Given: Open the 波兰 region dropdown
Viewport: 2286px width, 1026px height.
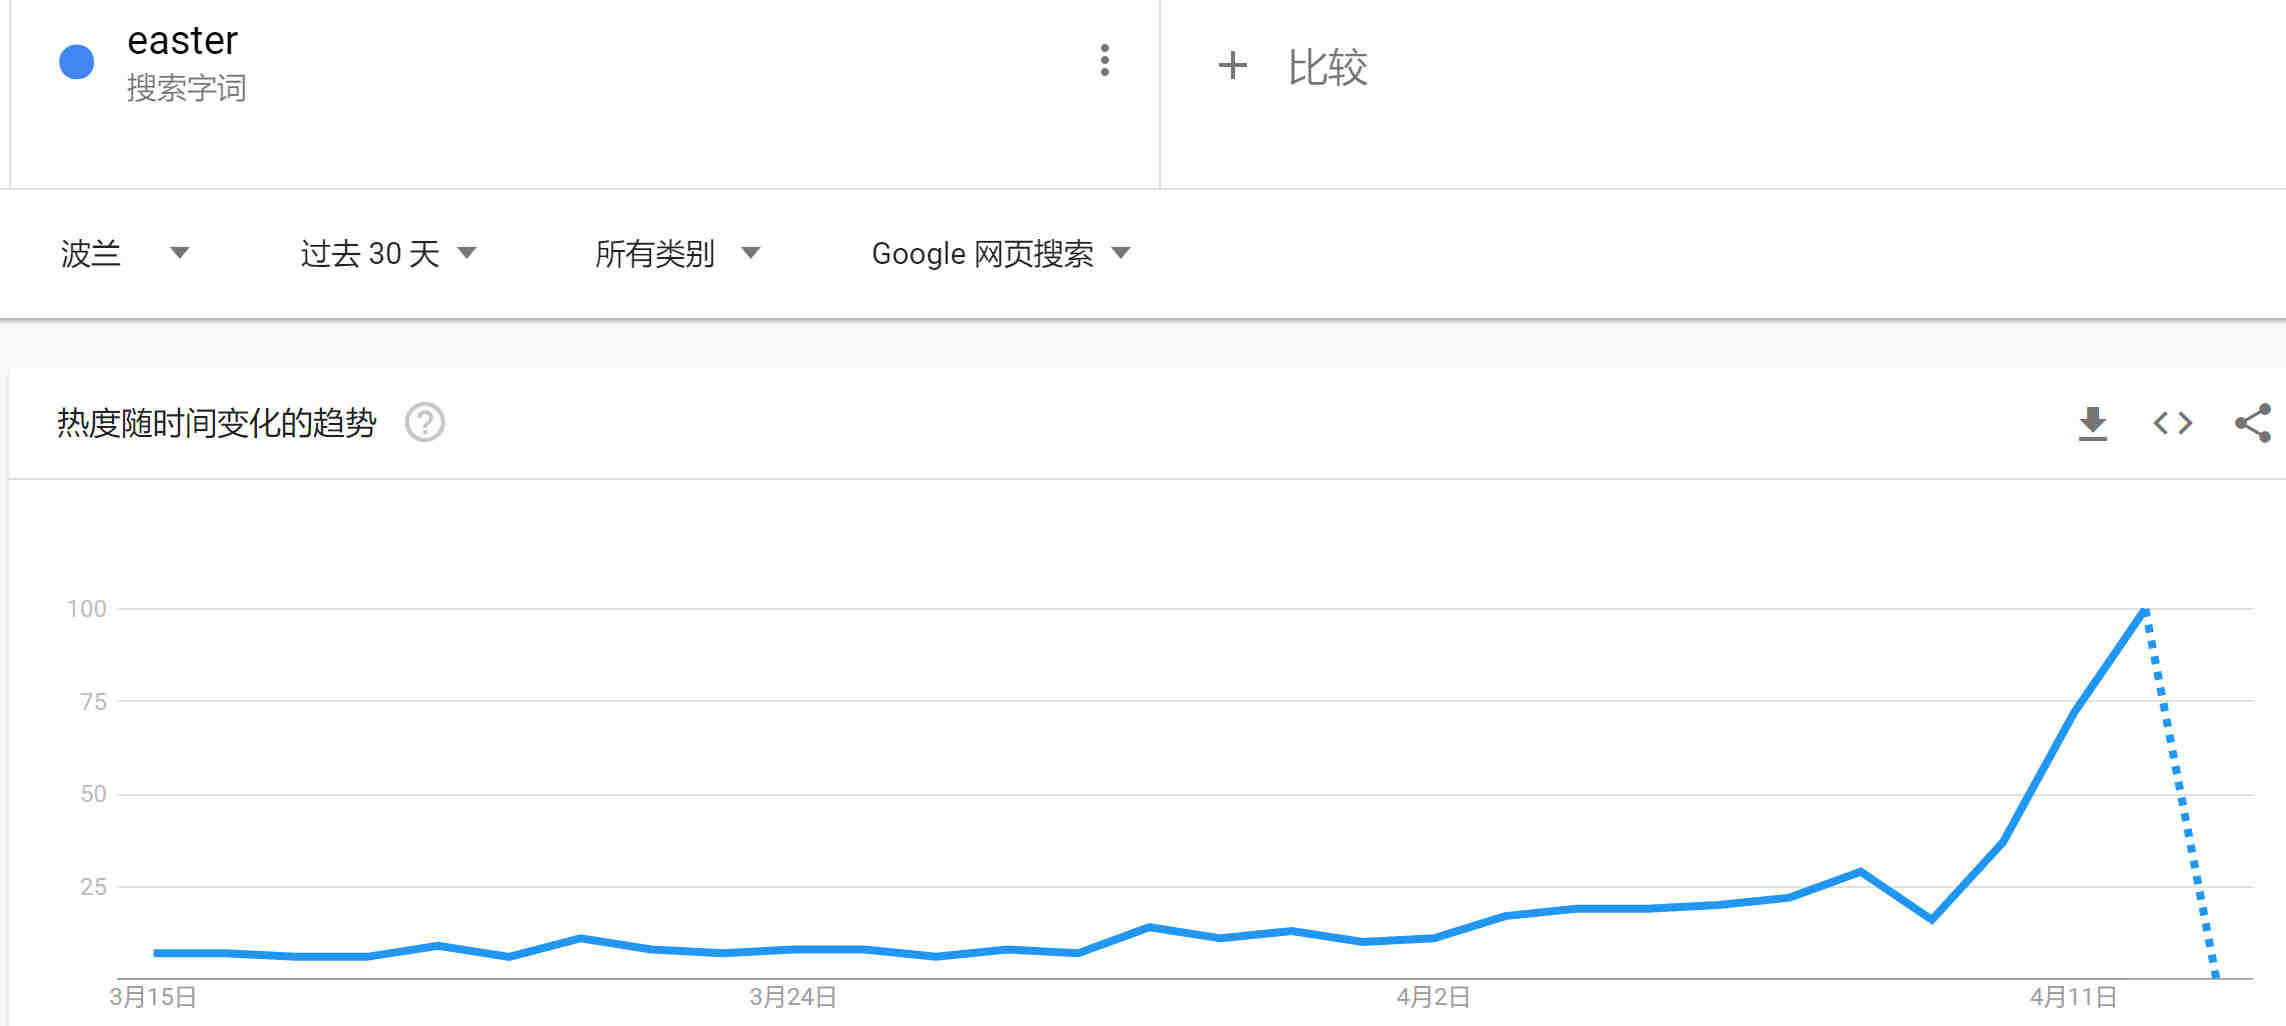Looking at the screenshot, I should click(124, 253).
